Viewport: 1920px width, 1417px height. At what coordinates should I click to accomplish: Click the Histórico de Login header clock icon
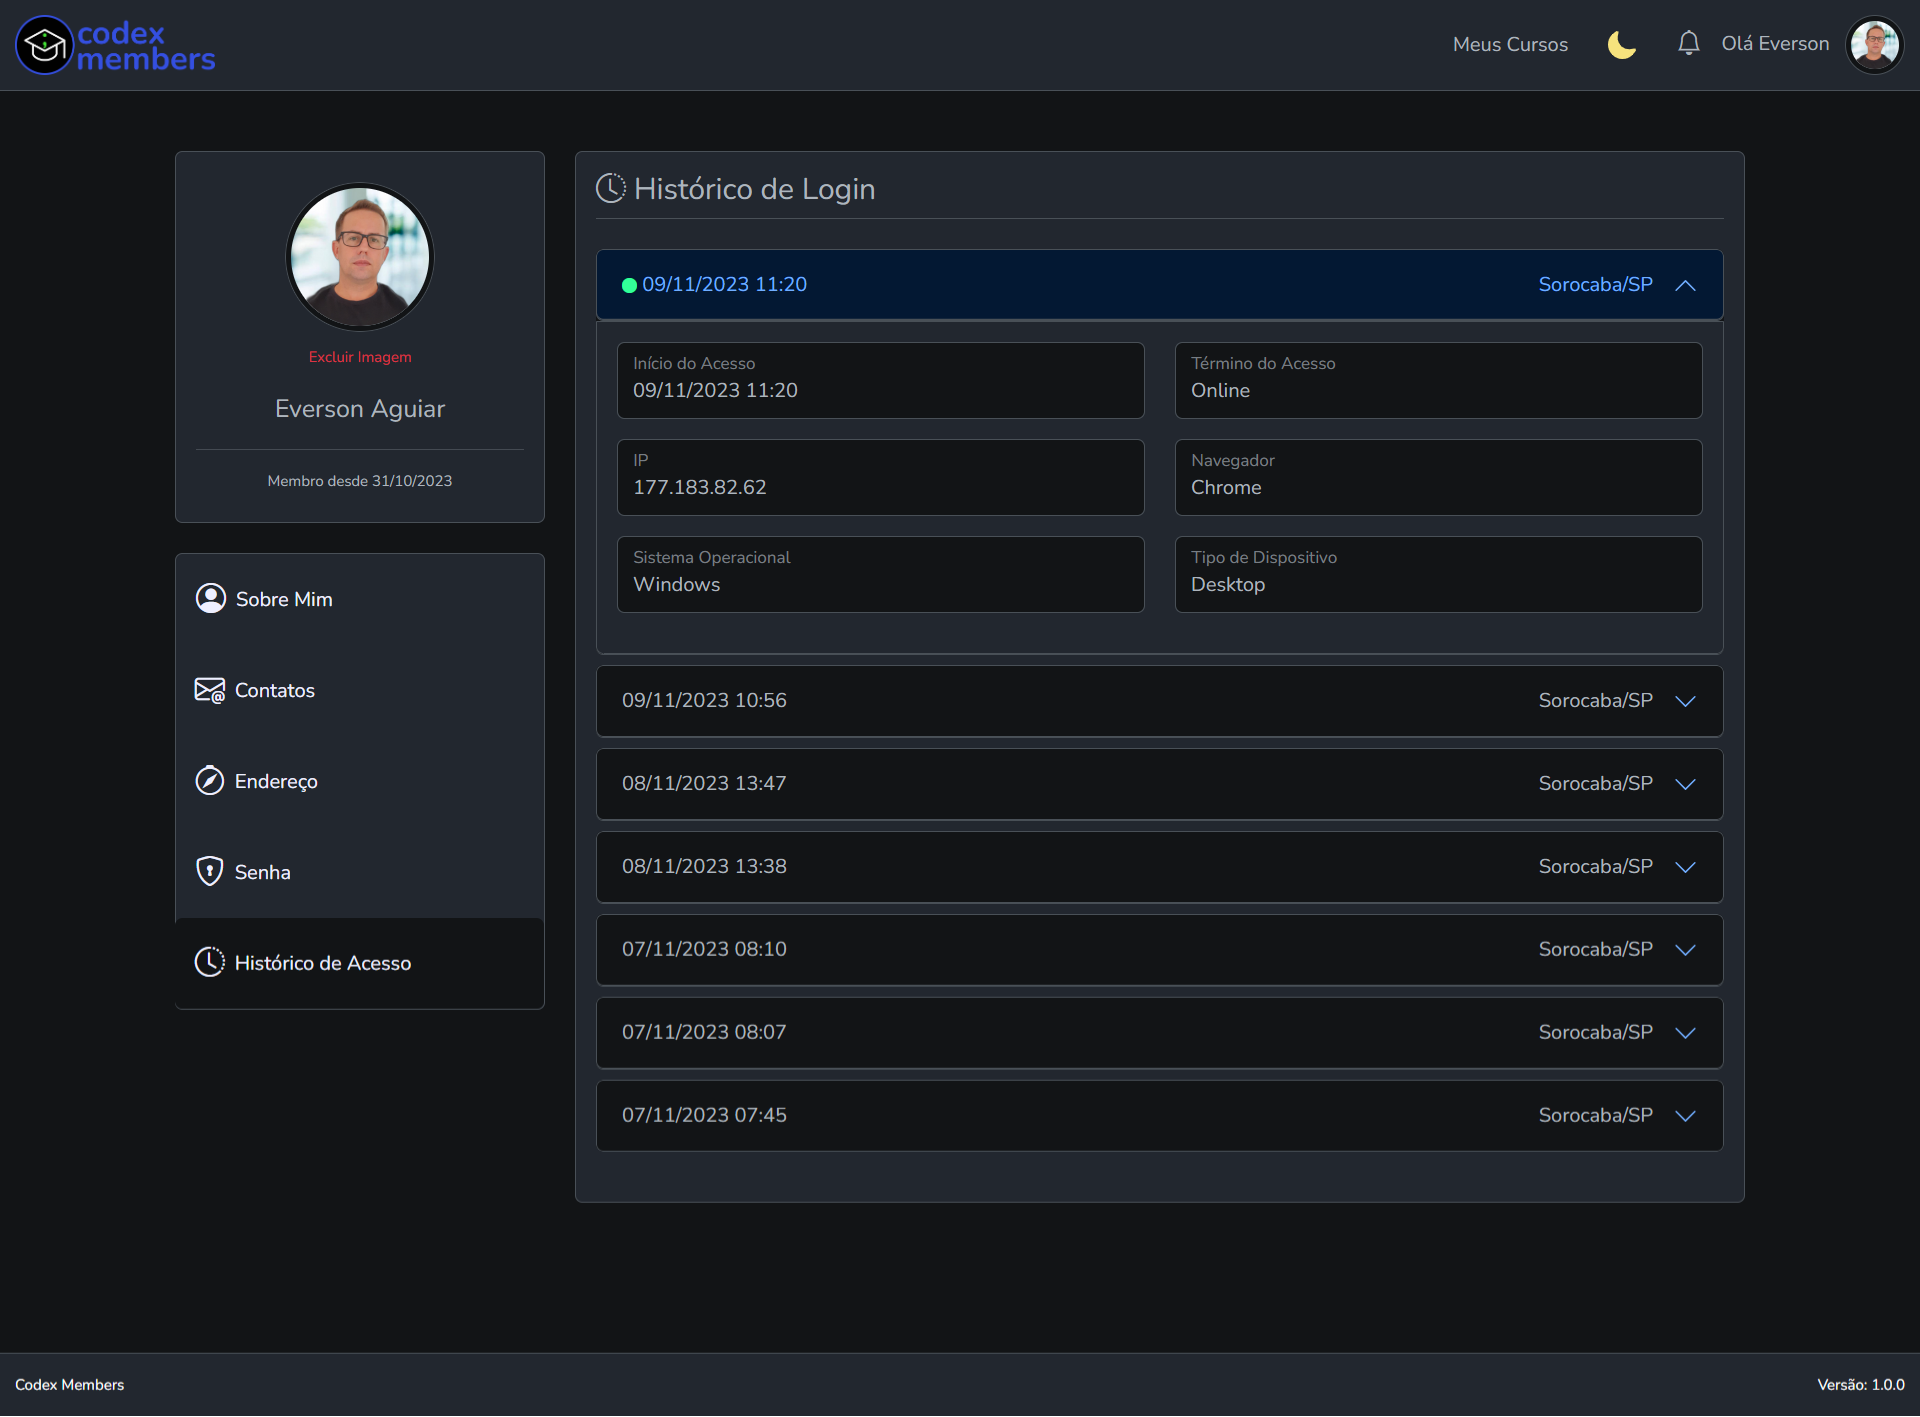click(611, 188)
